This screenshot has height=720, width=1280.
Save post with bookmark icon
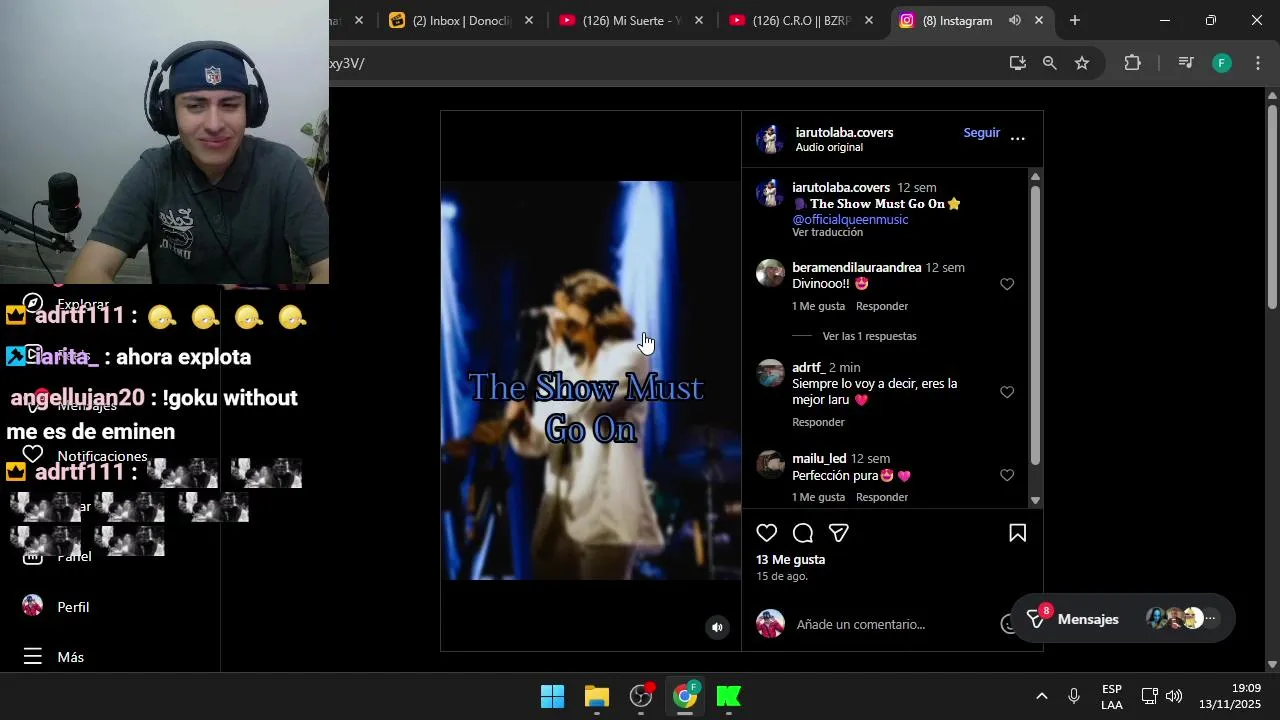1017,533
